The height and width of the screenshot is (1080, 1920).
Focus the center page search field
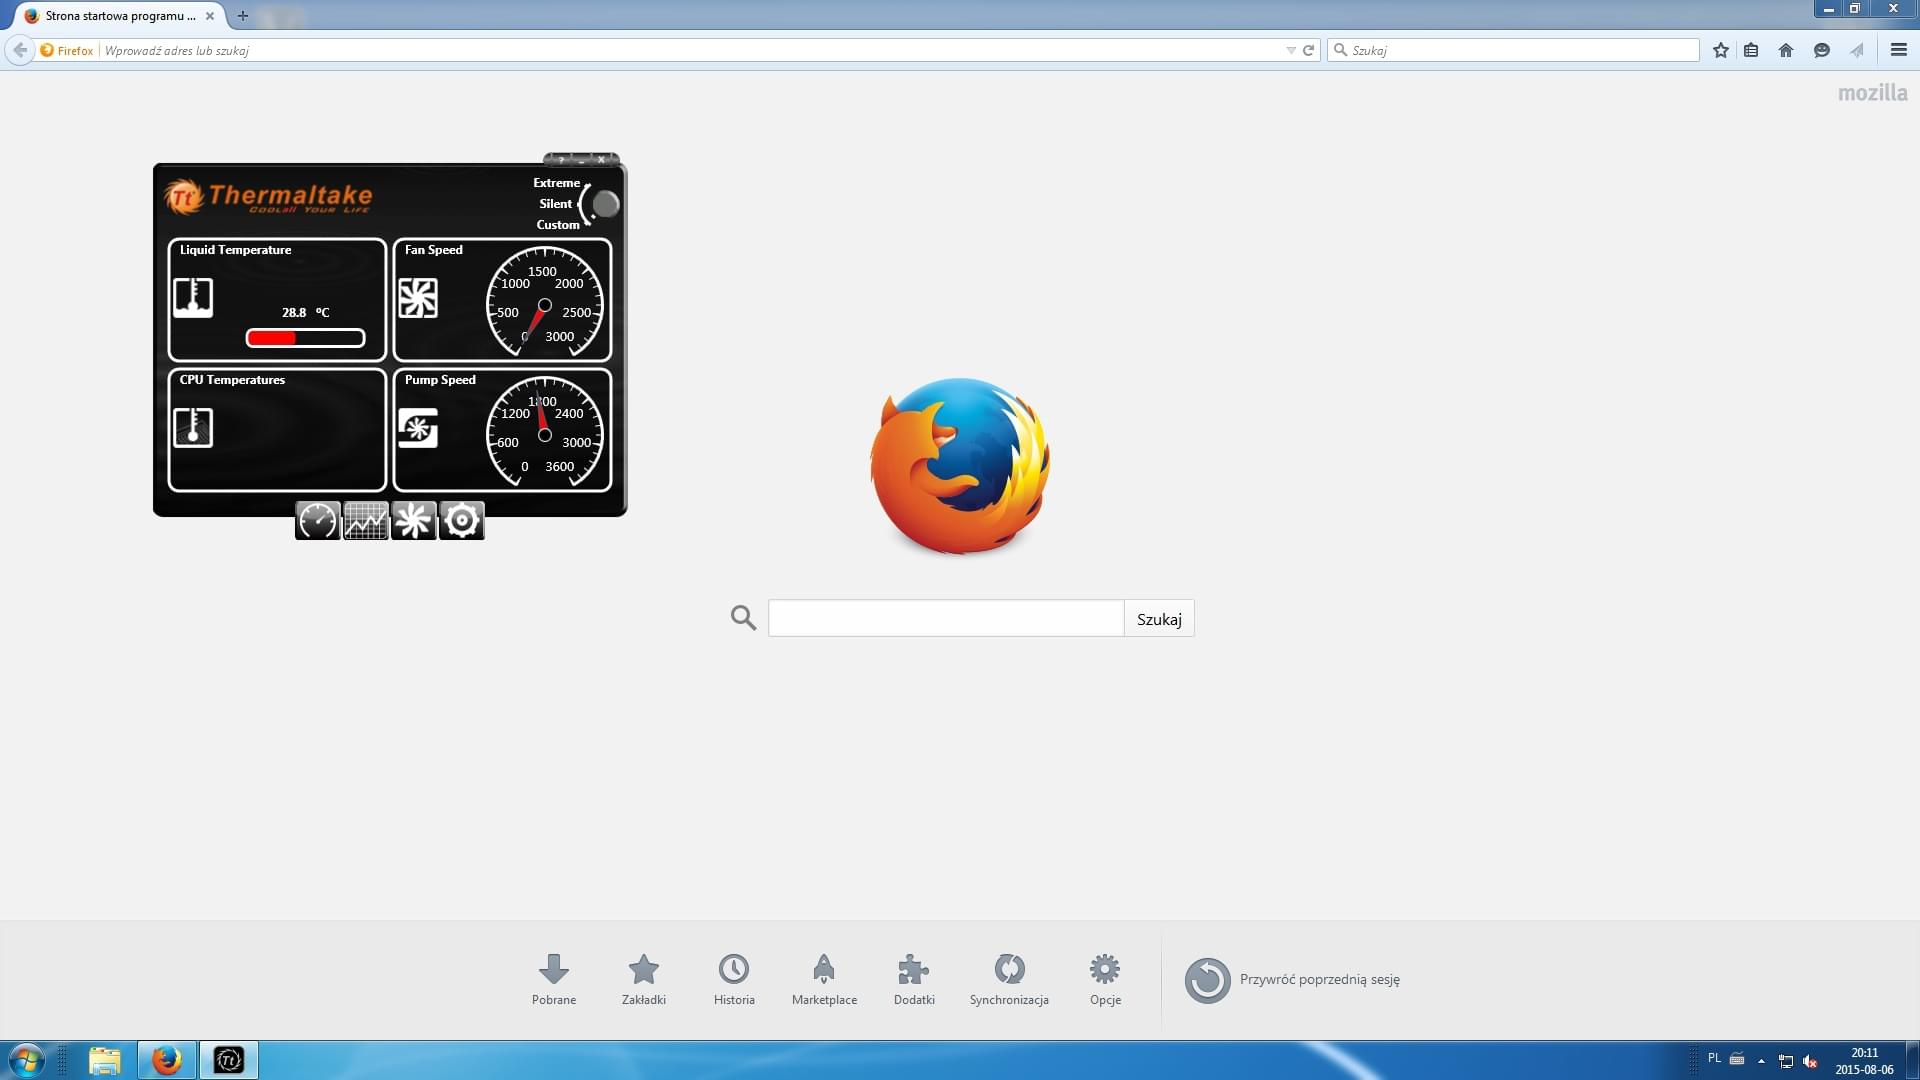coord(946,619)
